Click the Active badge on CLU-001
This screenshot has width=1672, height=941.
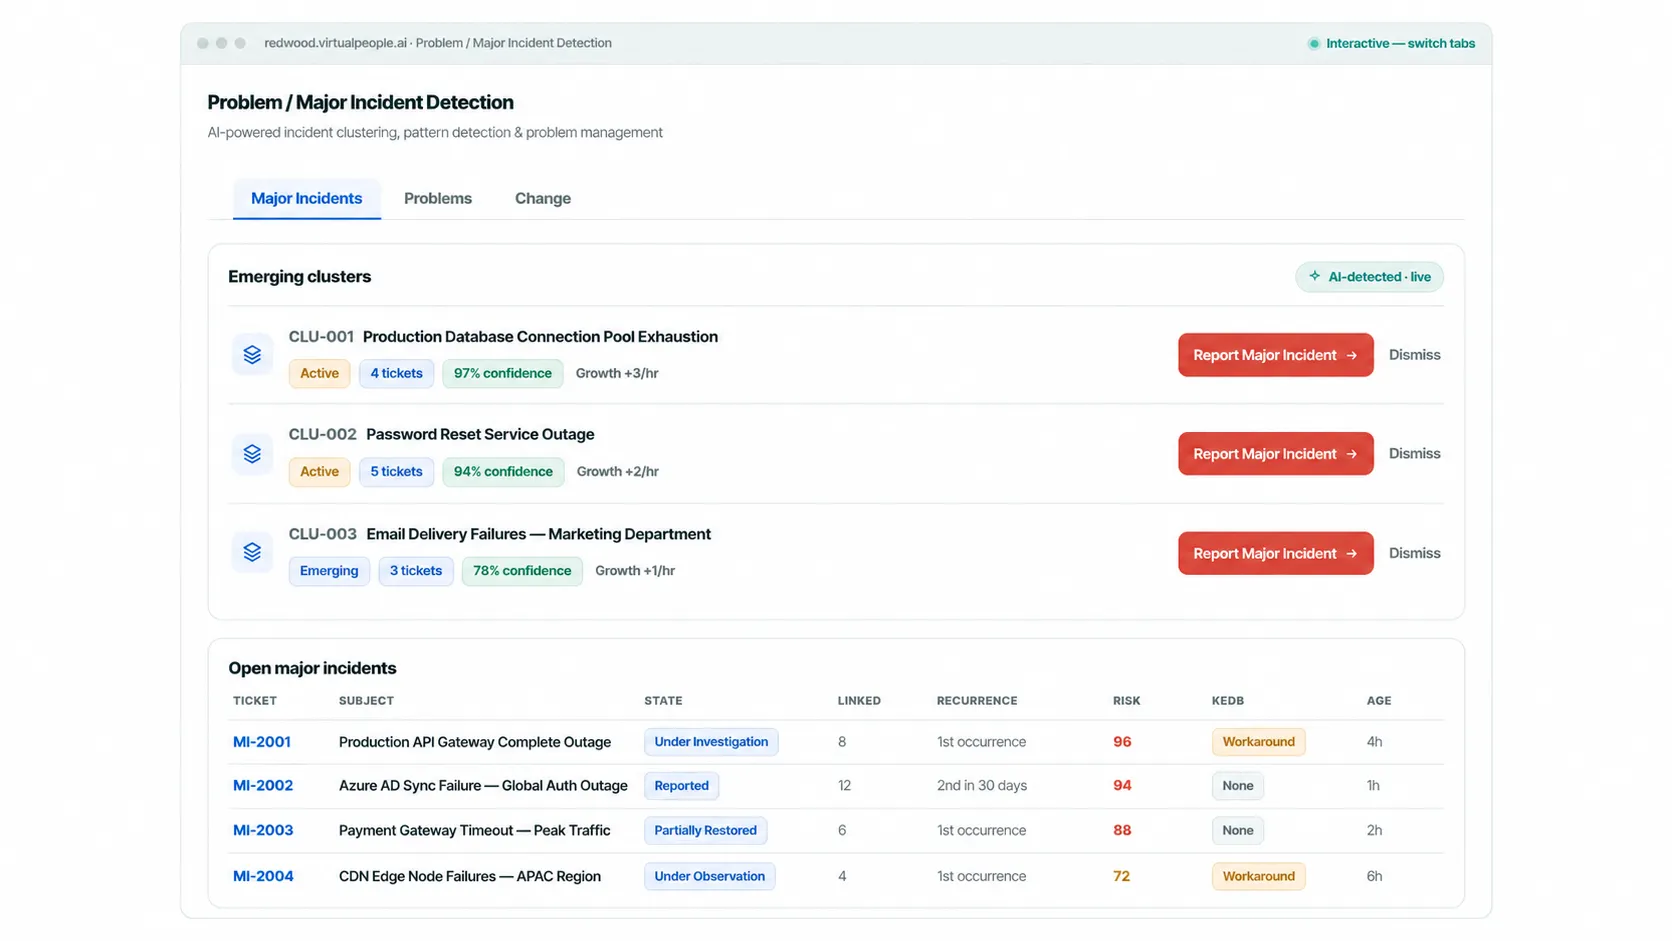pos(319,373)
